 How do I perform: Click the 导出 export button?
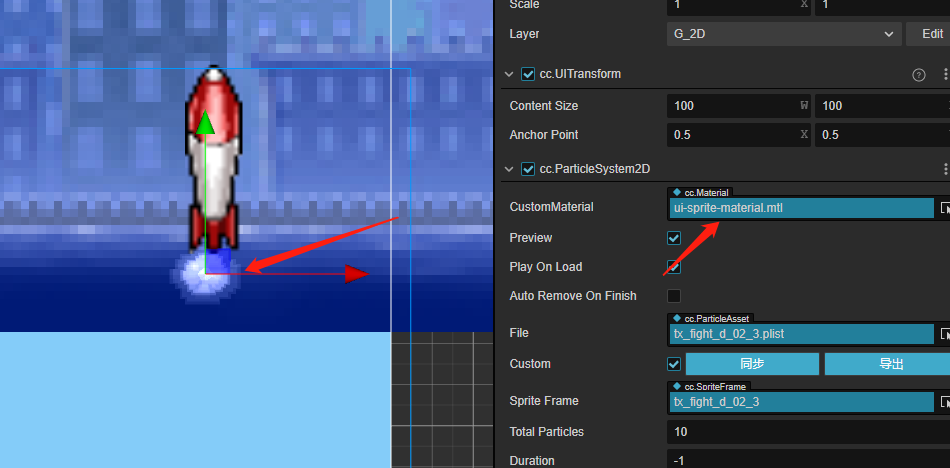pyautogui.click(x=887, y=364)
